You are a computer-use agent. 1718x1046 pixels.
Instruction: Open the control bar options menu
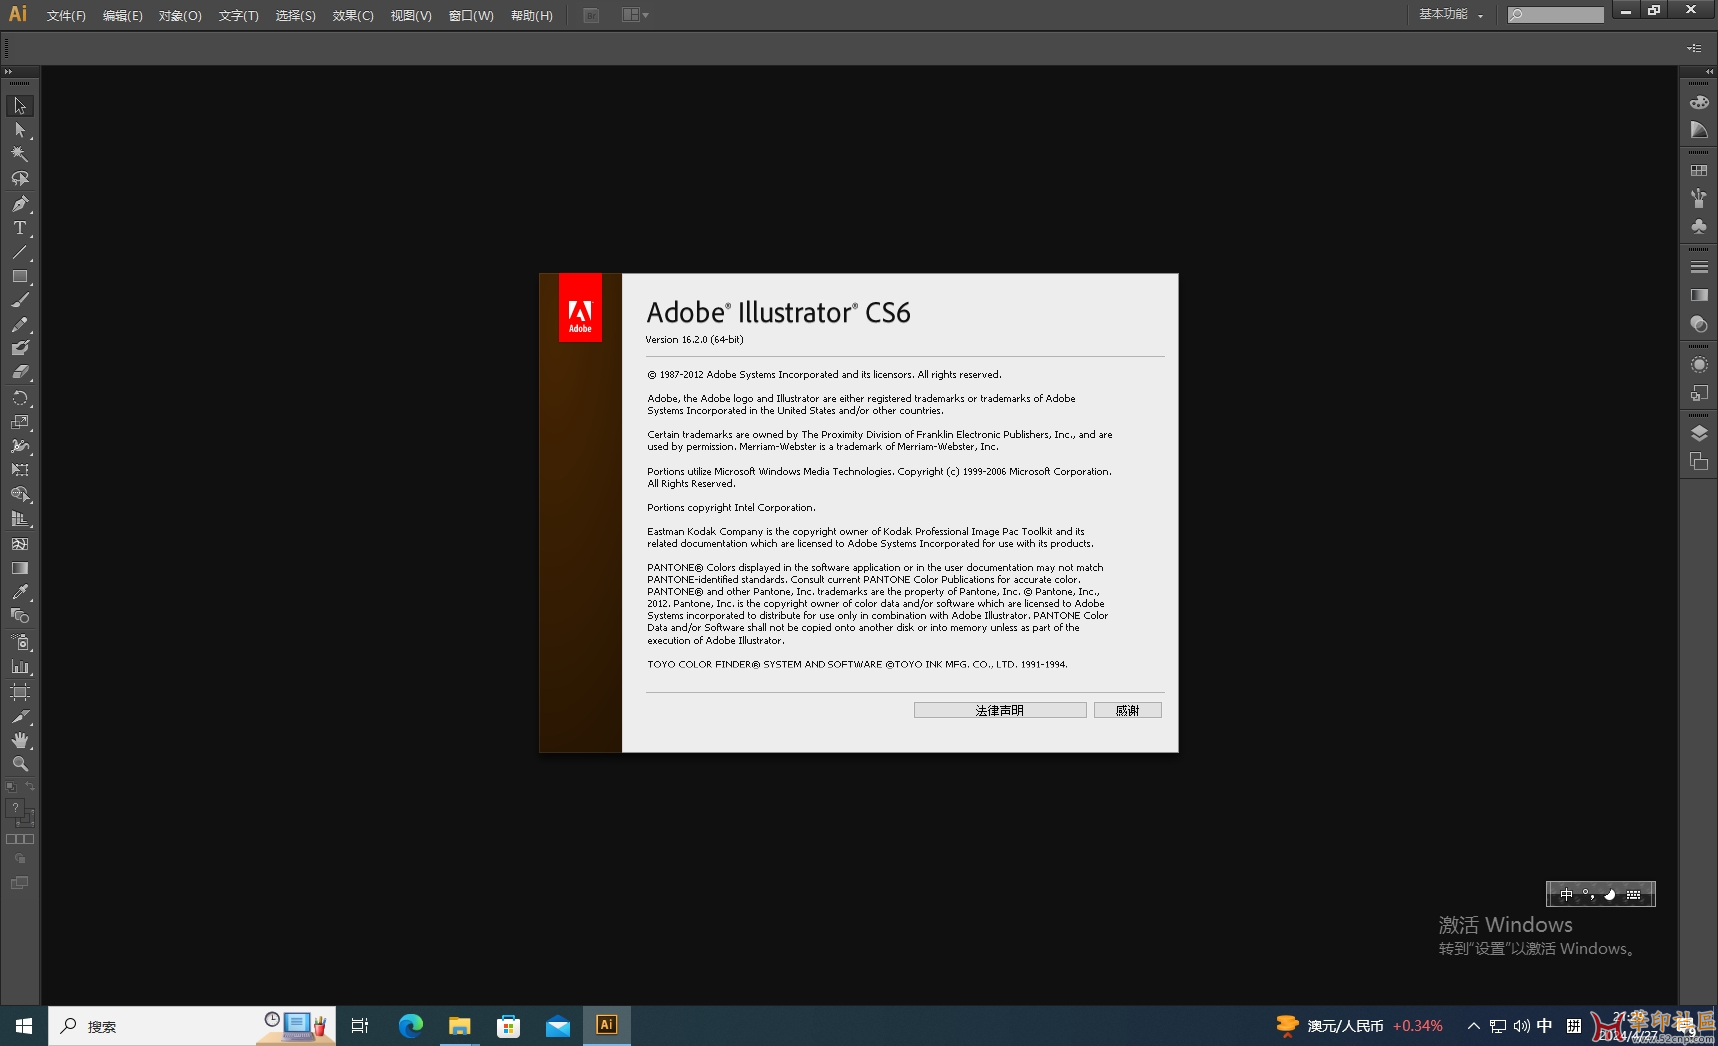(1694, 48)
